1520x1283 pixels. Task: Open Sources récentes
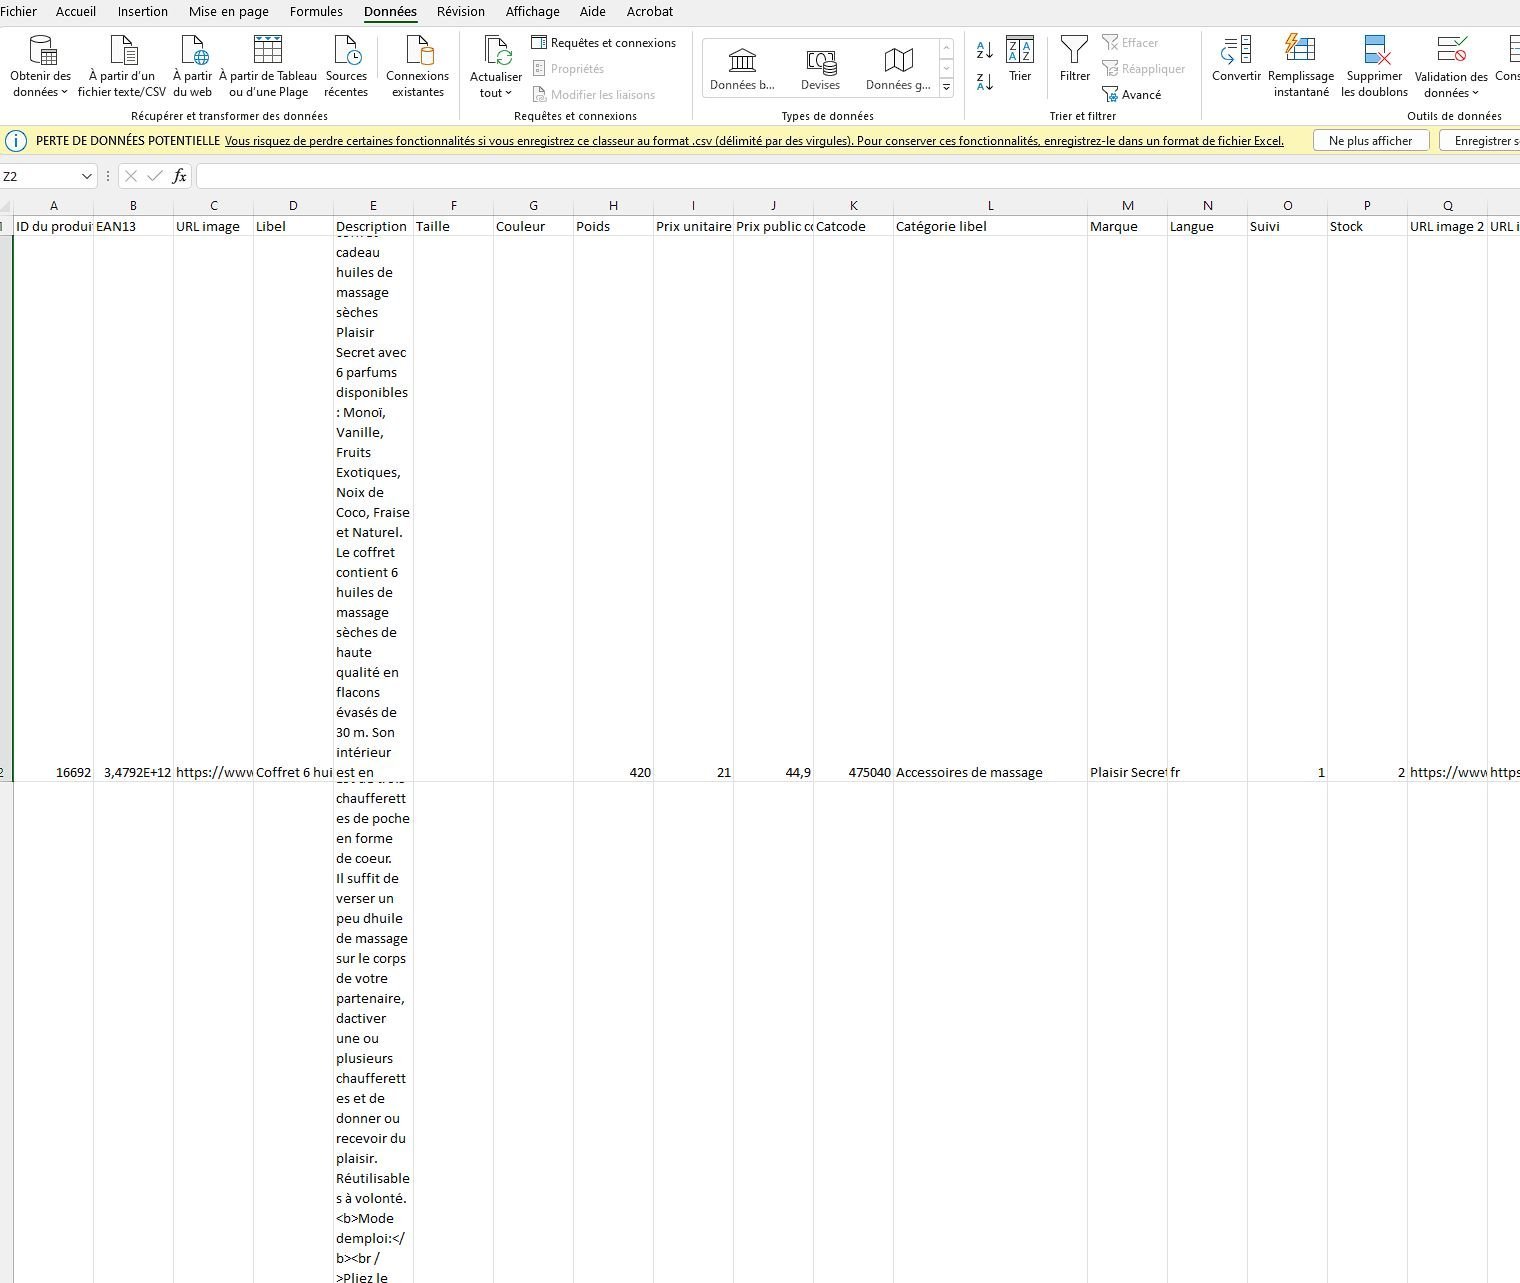346,66
